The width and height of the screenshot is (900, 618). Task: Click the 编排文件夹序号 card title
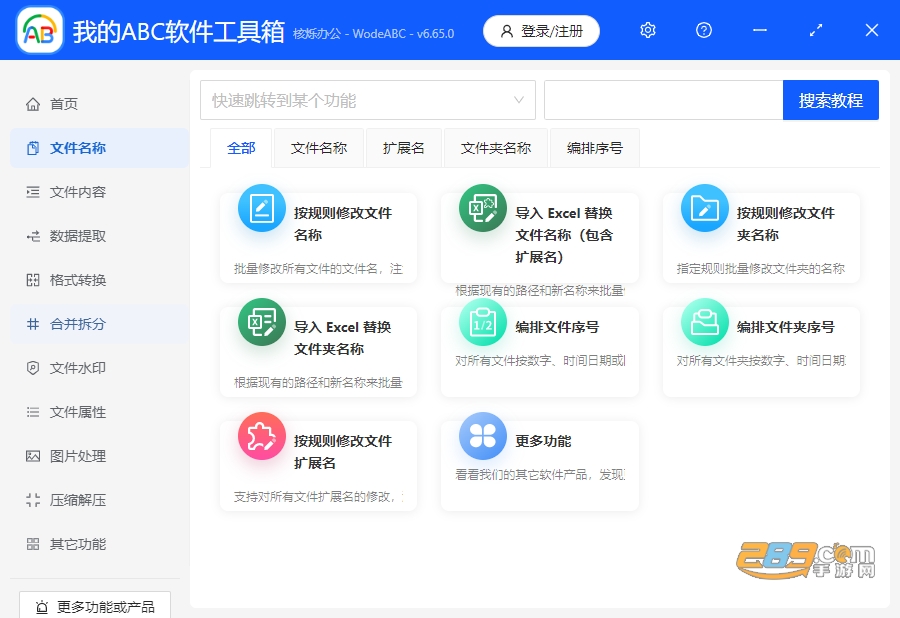[x=785, y=327]
